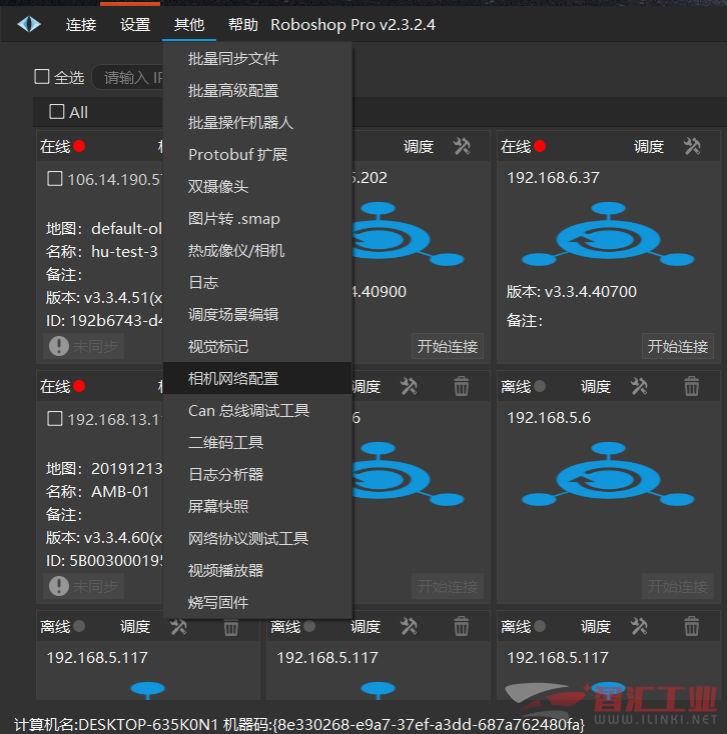
Task: Open the 连接 menu
Action: point(81,24)
